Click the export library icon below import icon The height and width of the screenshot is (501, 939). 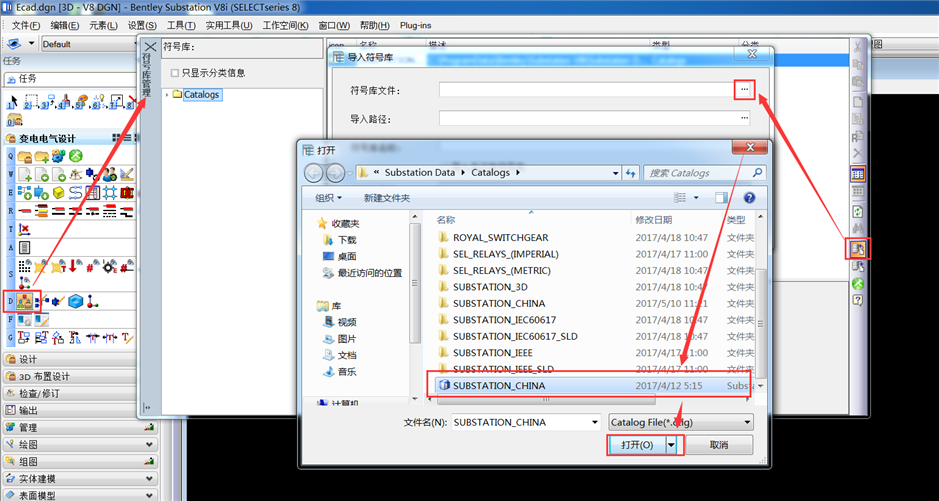(858, 266)
